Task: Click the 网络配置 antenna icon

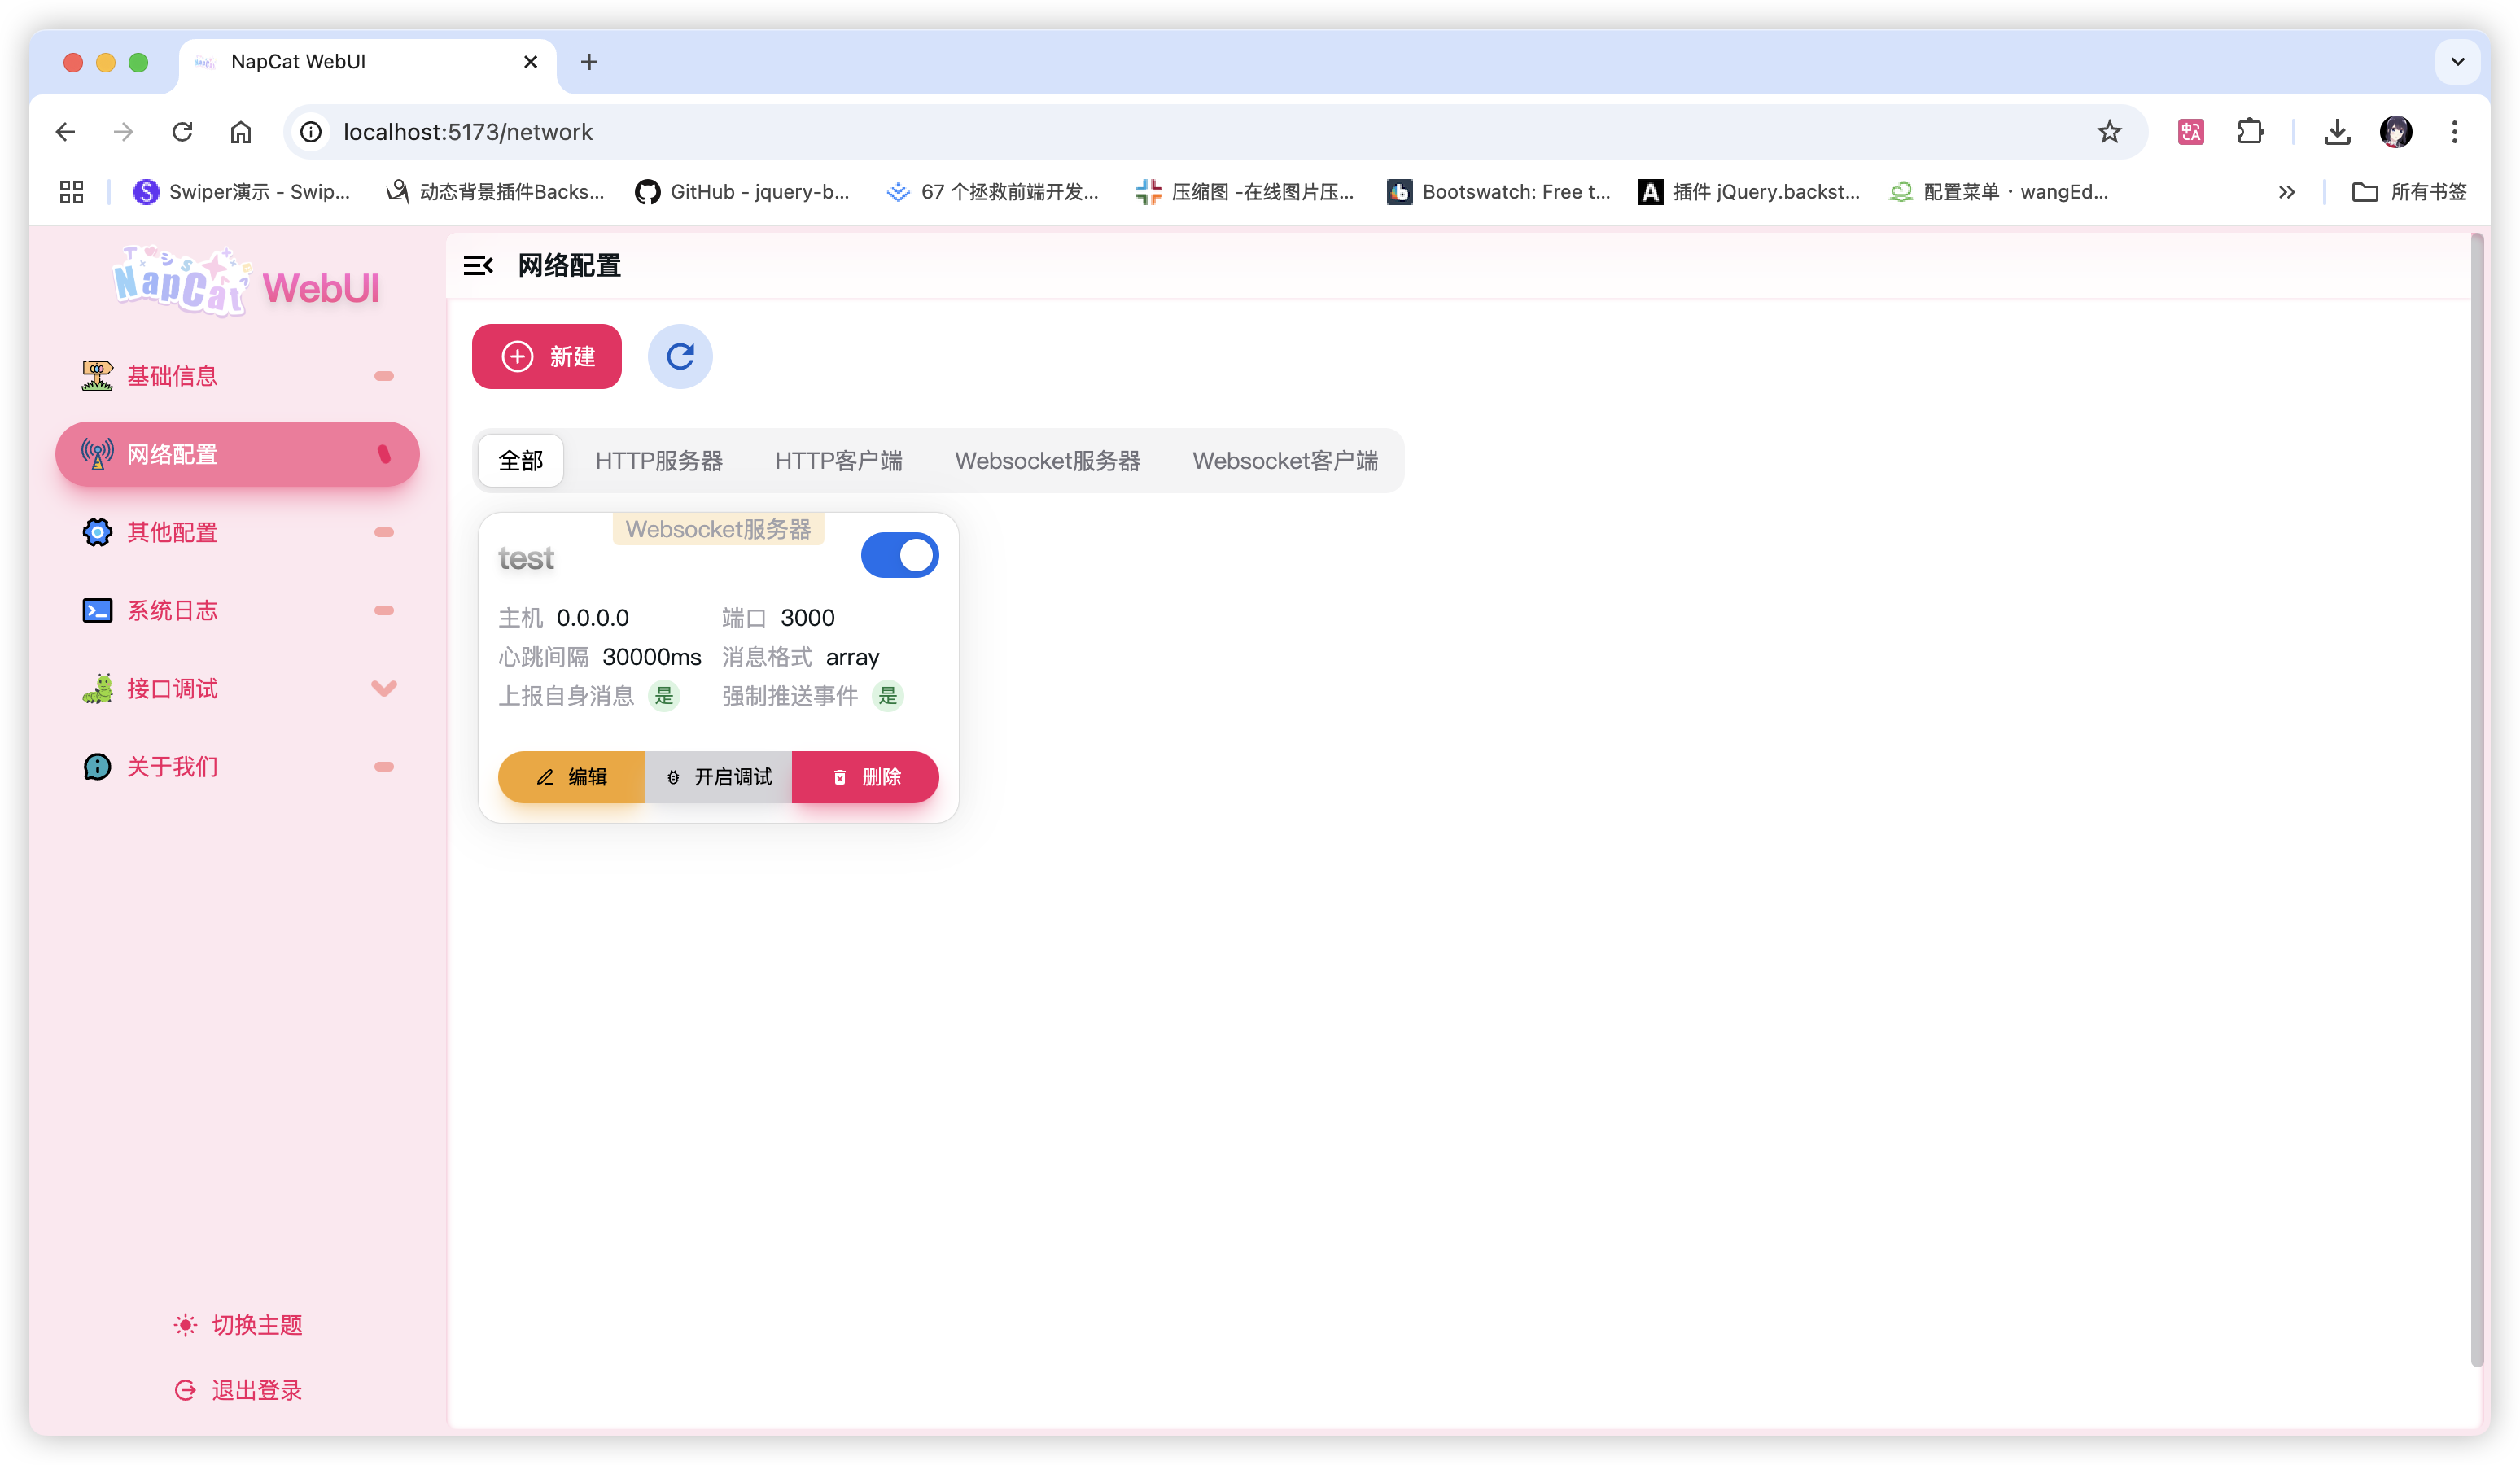Action: click(x=97, y=454)
